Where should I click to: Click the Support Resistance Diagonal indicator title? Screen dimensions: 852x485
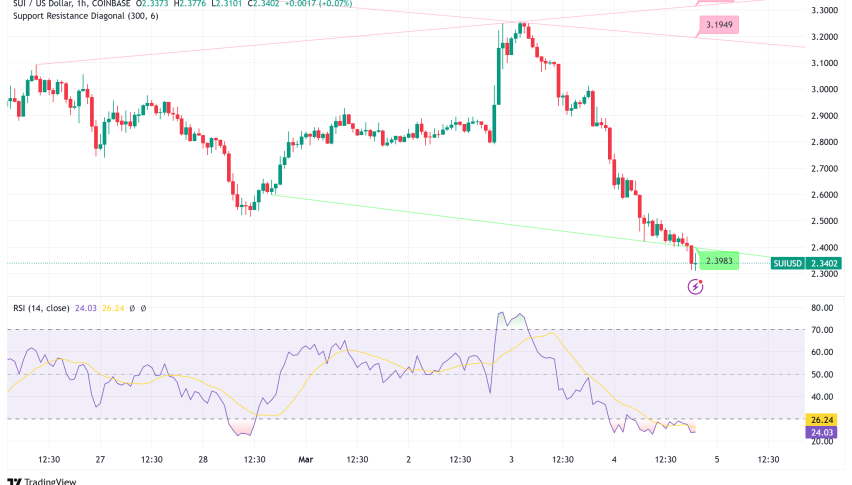coord(86,16)
